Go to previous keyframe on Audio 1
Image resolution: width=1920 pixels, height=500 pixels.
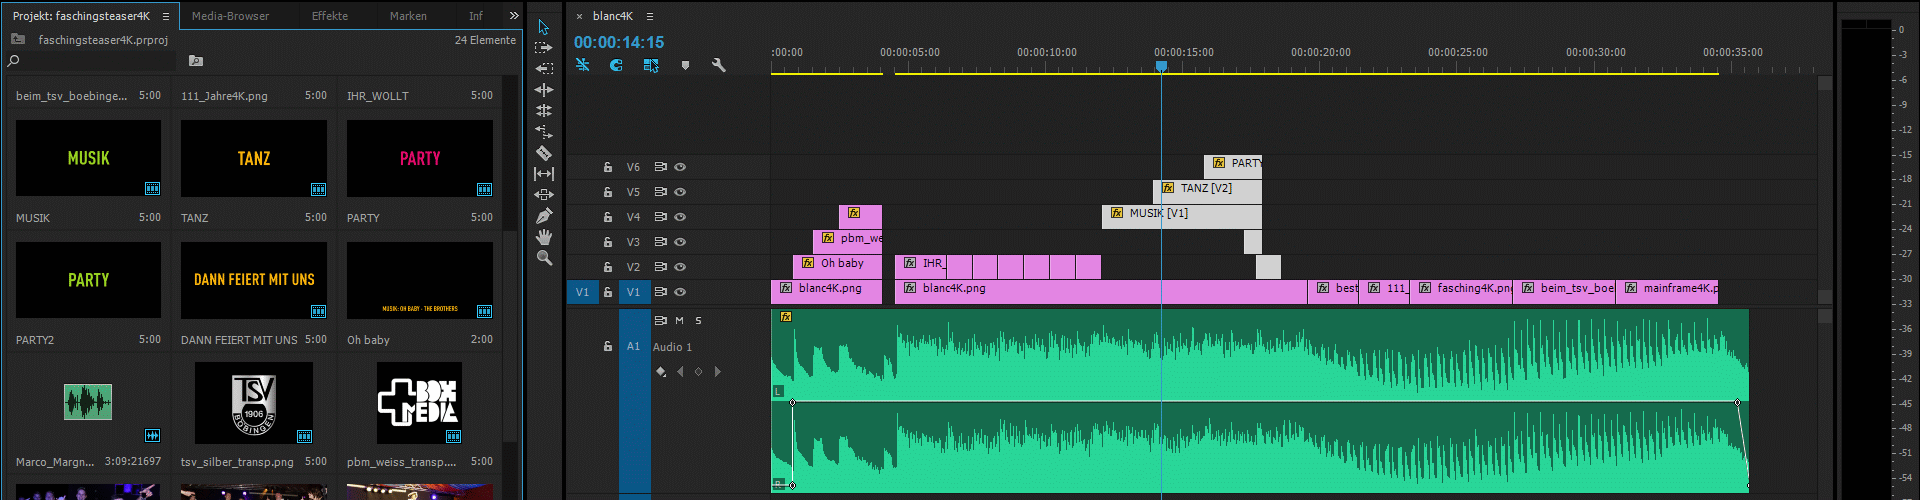point(681,372)
